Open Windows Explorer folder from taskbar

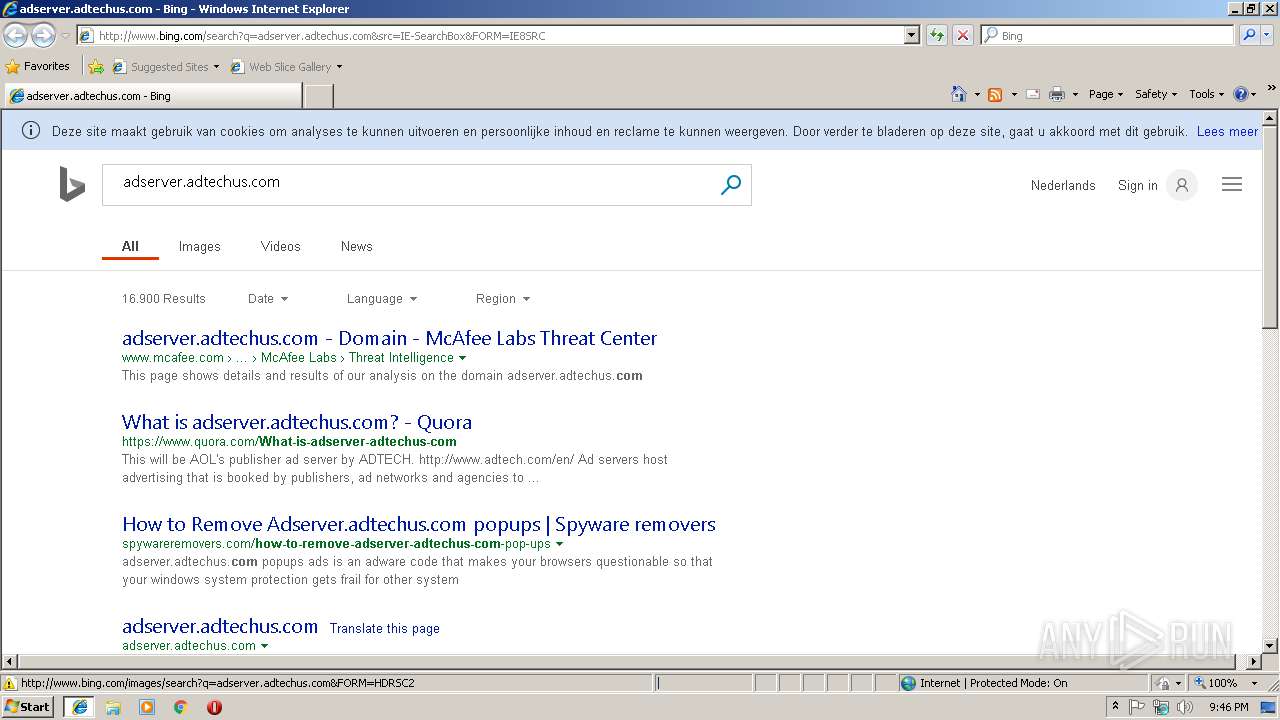(113, 707)
